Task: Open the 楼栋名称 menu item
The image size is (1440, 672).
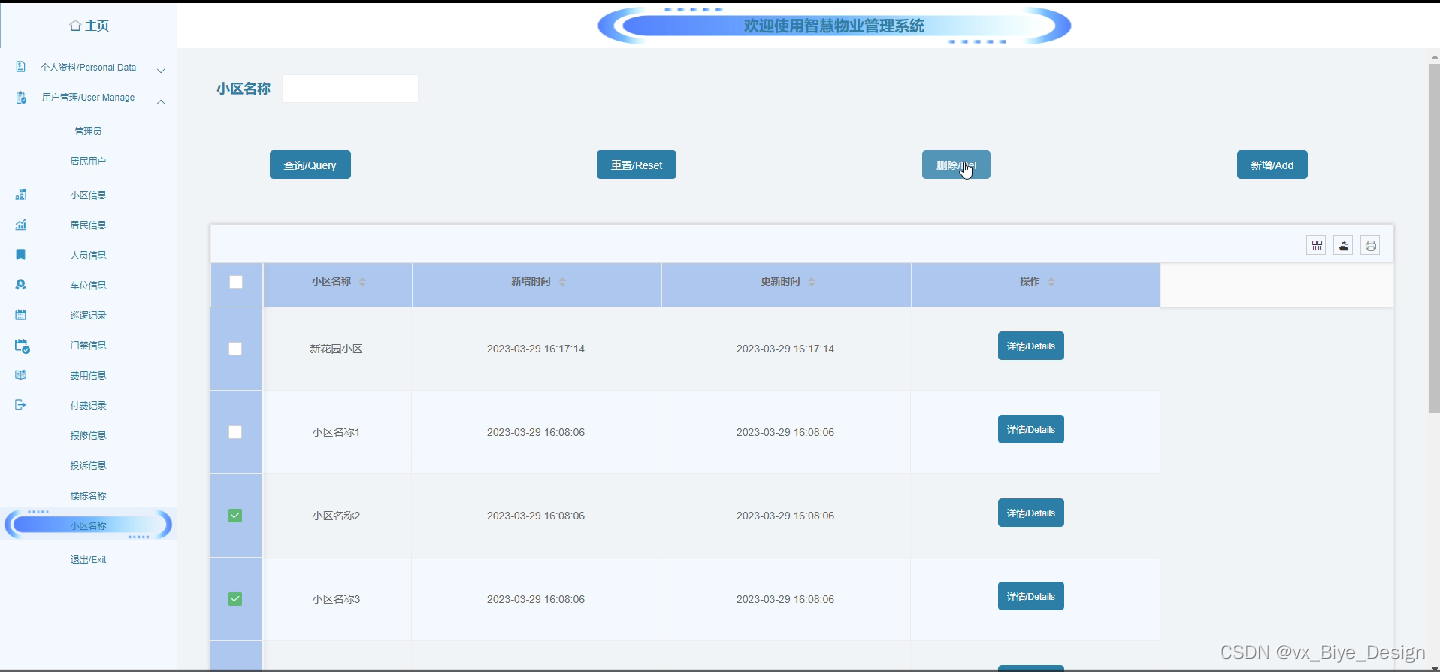Action: click(x=88, y=495)
